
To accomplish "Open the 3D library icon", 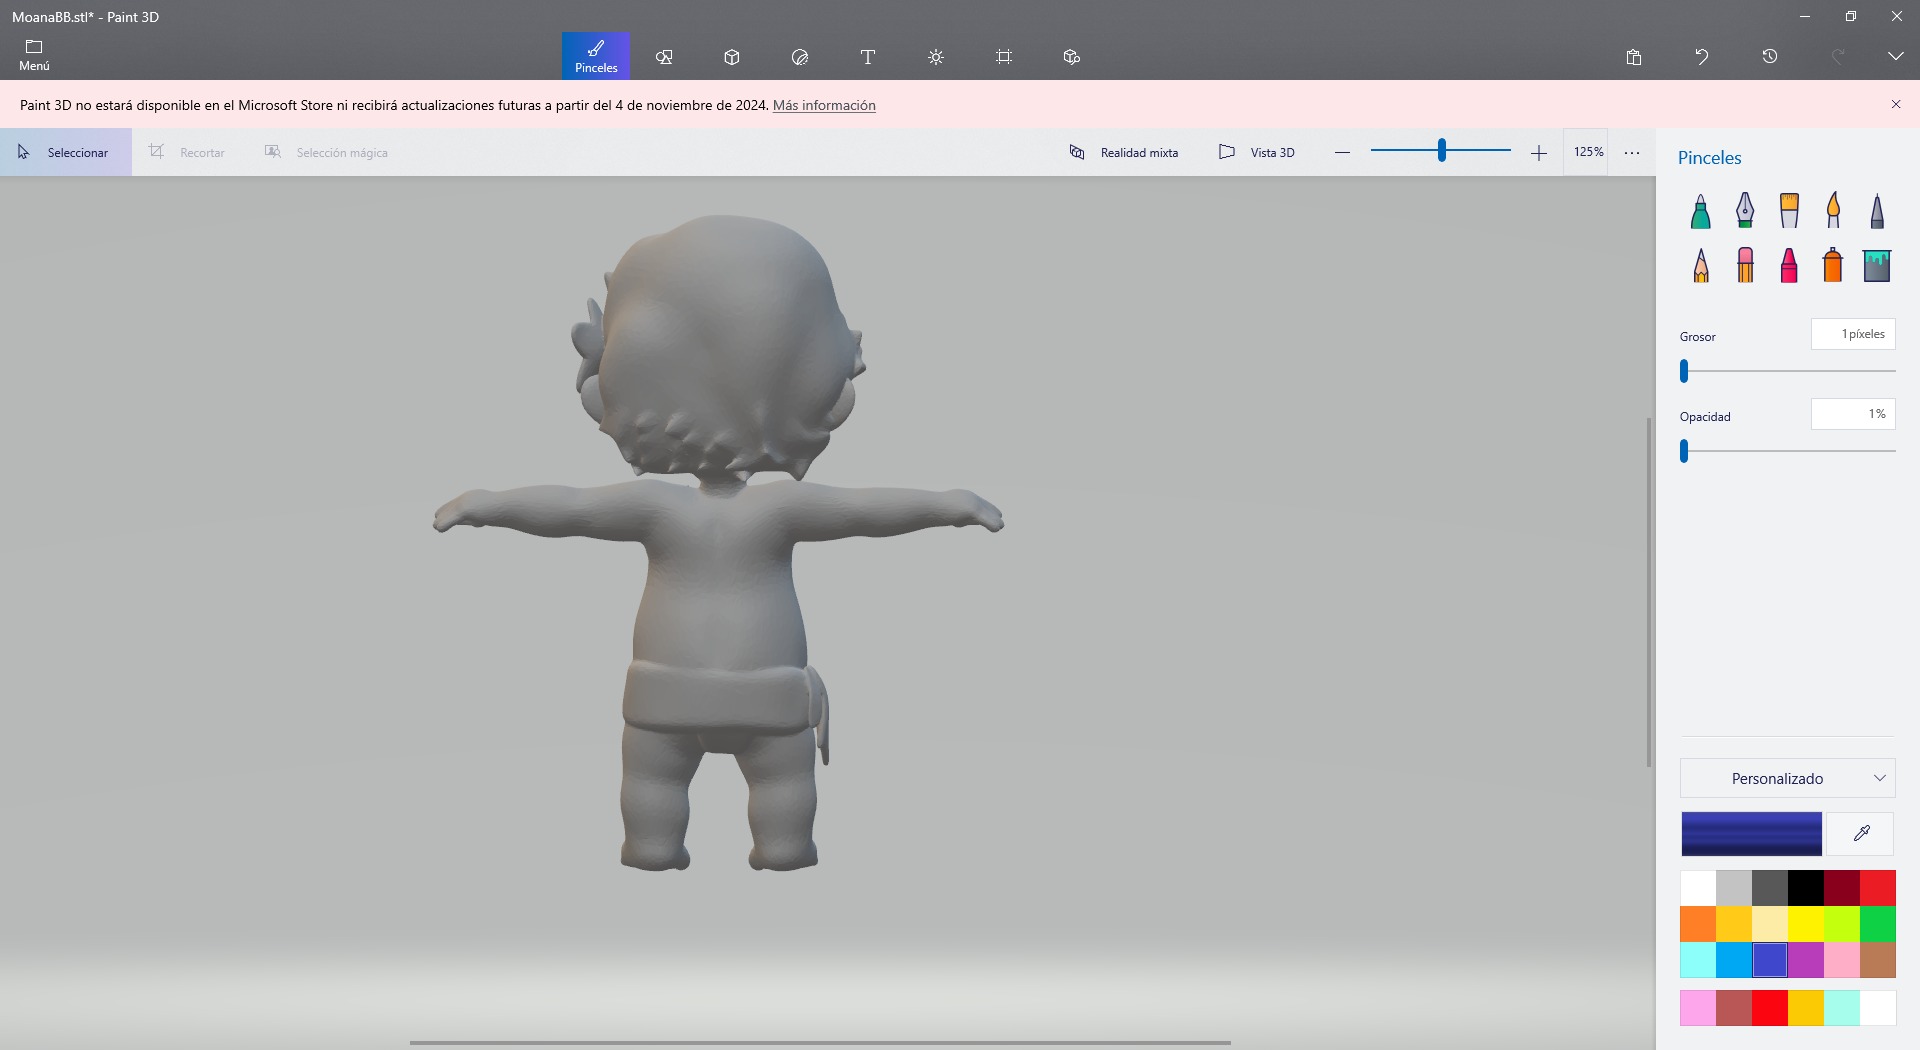I will point(1072,57).
